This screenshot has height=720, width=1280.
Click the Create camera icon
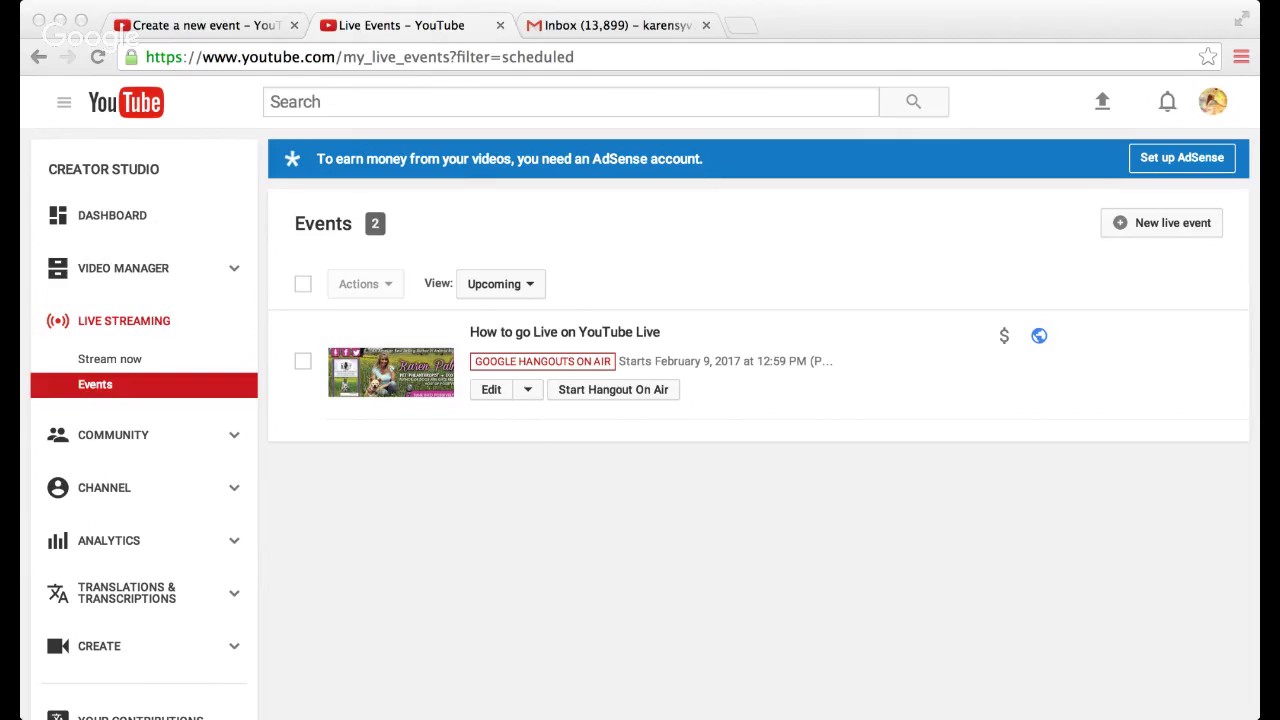coord(58,646)
